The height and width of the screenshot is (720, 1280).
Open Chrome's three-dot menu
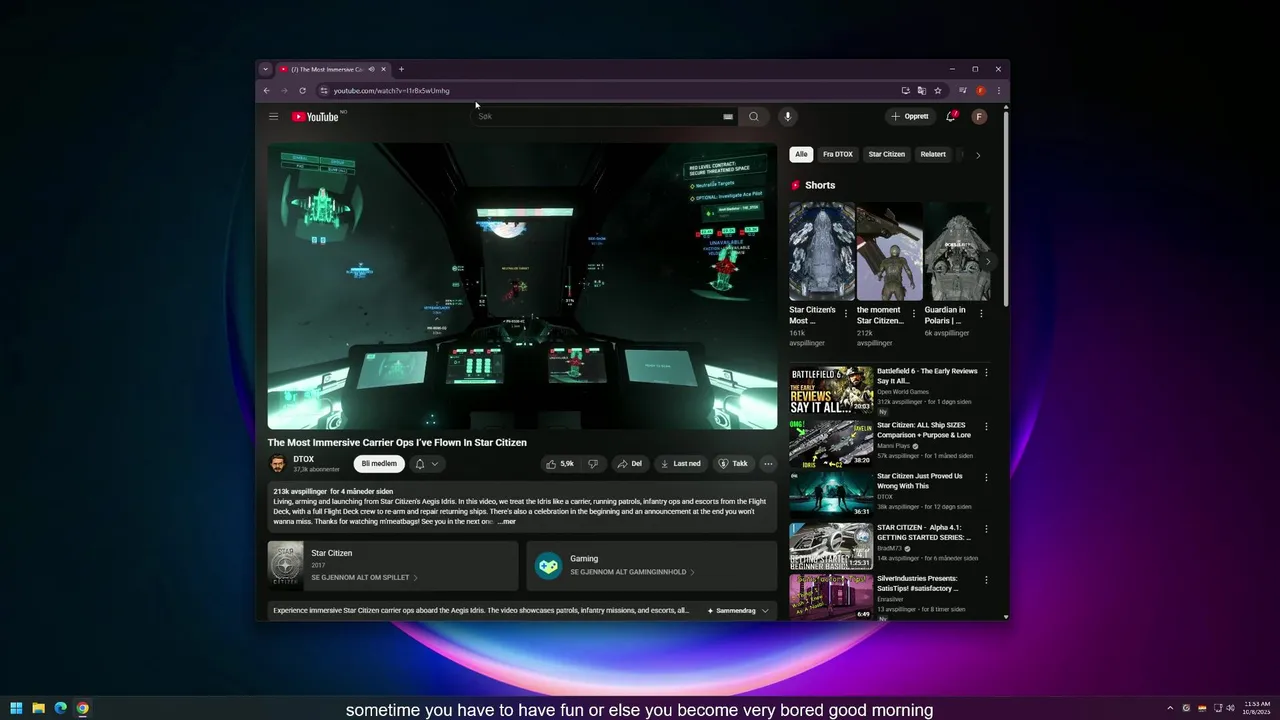point(998,91)
